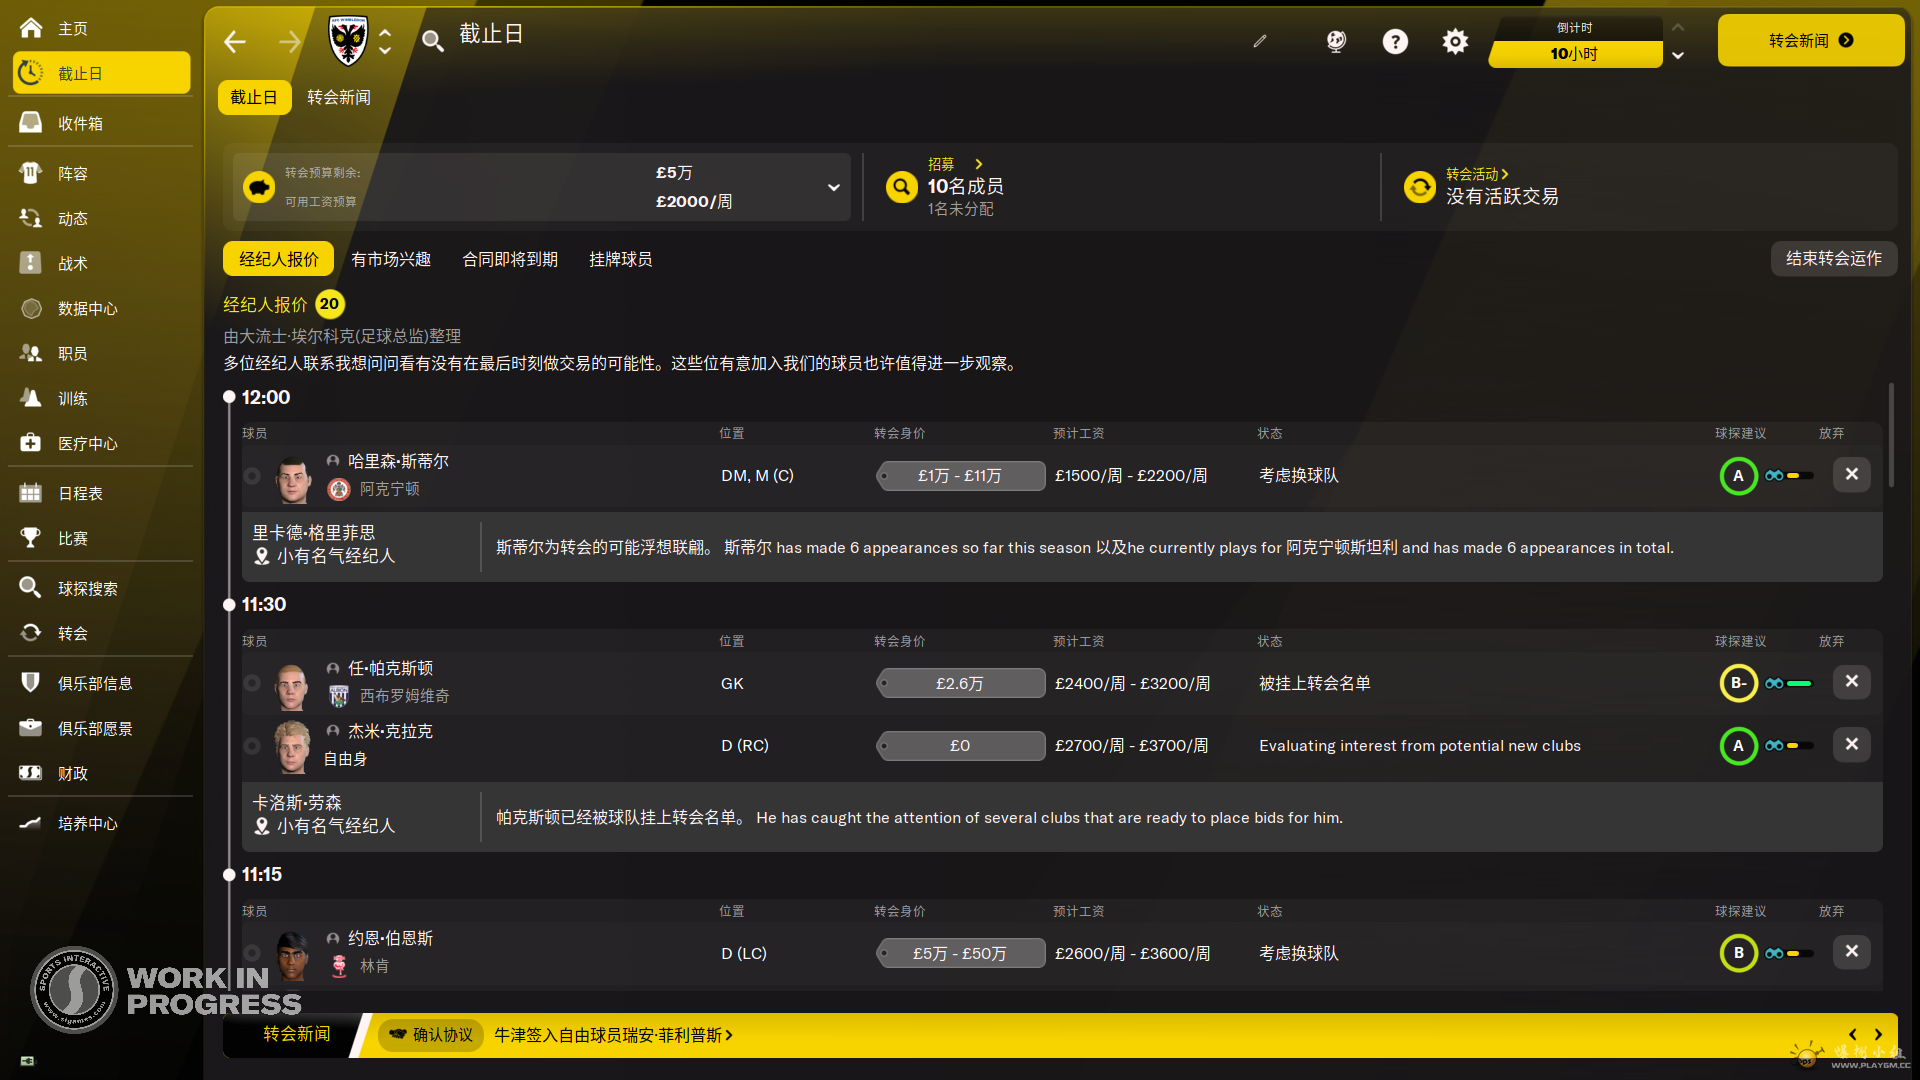Open the 职员 staff sidebar icon

31,353
